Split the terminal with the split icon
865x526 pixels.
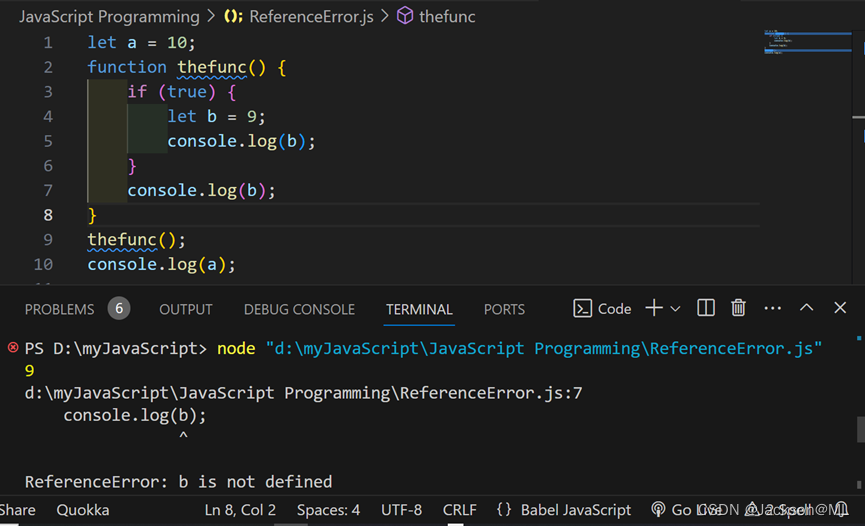[706, 308]
